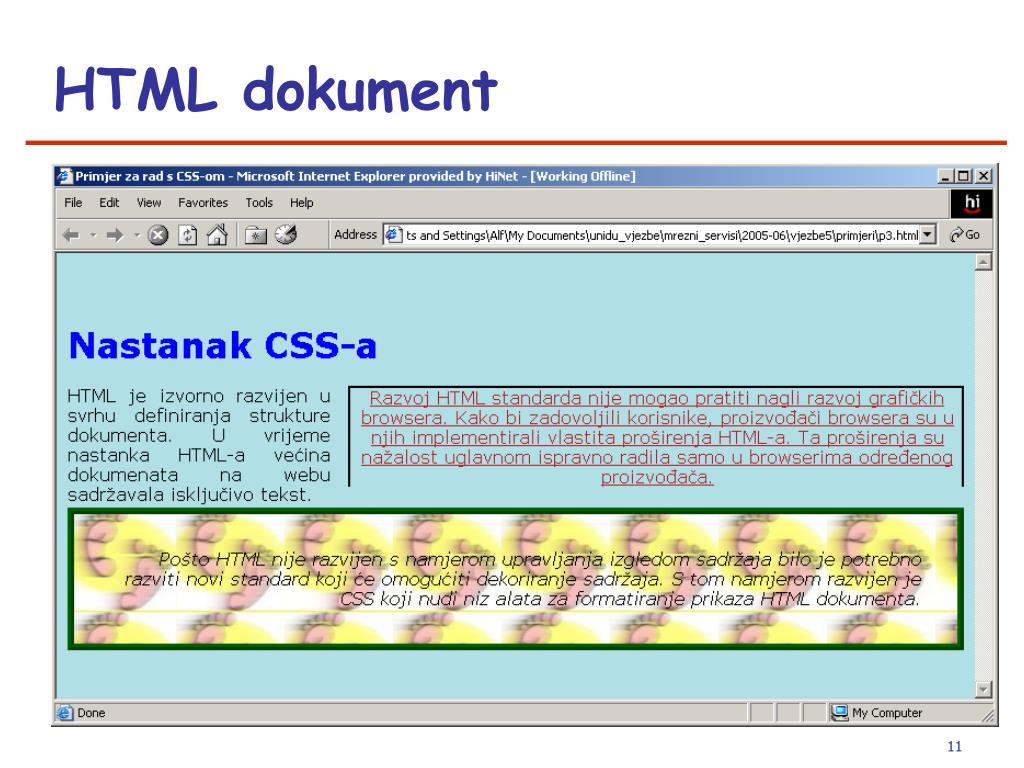
Task: Click the 'Done' status bar text
Action: click(x=91, y=713)
